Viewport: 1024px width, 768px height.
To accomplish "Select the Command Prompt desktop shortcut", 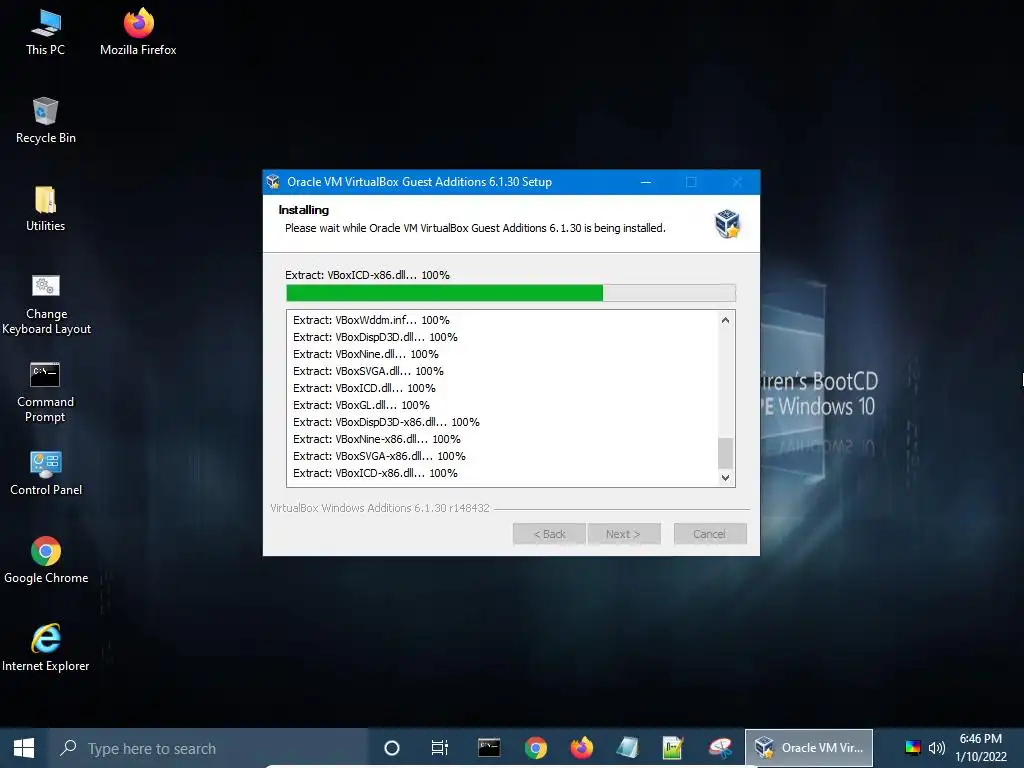I will (x=45, y=392).
